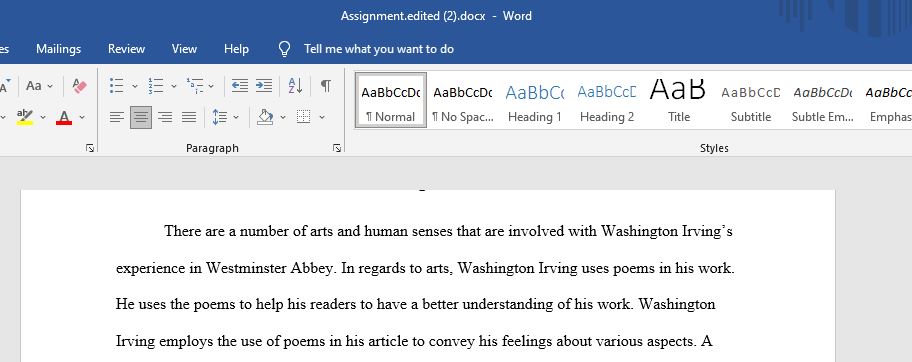The width and height of the screenshot is (912, 362).
Task: Apply the Normal style
Action: 391,100
